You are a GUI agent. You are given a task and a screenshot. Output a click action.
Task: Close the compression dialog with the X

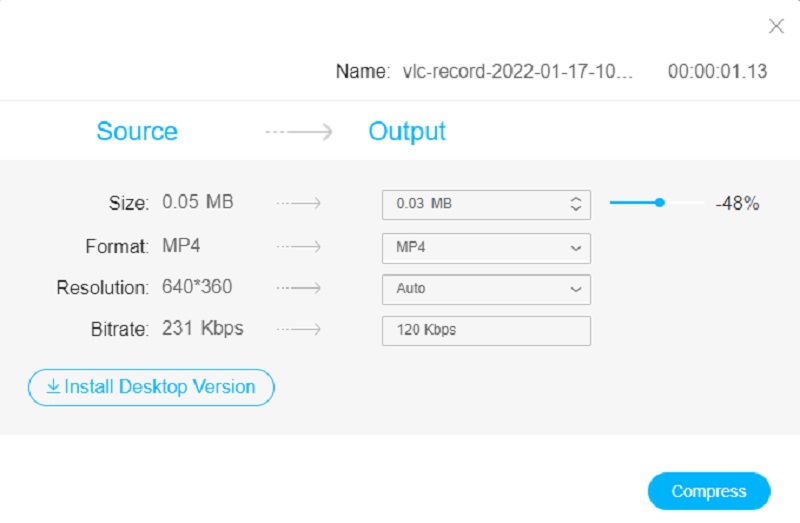click(776, 27)
